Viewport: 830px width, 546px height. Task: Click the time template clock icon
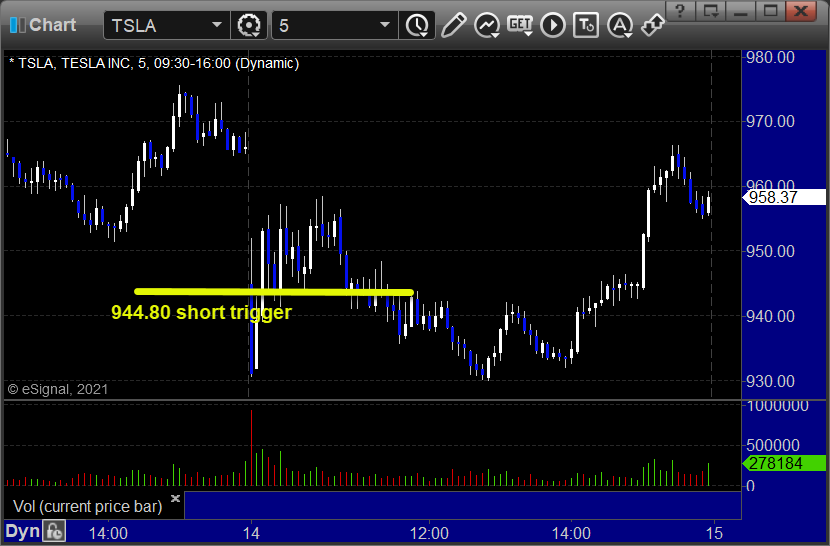(x=418, y=25)
